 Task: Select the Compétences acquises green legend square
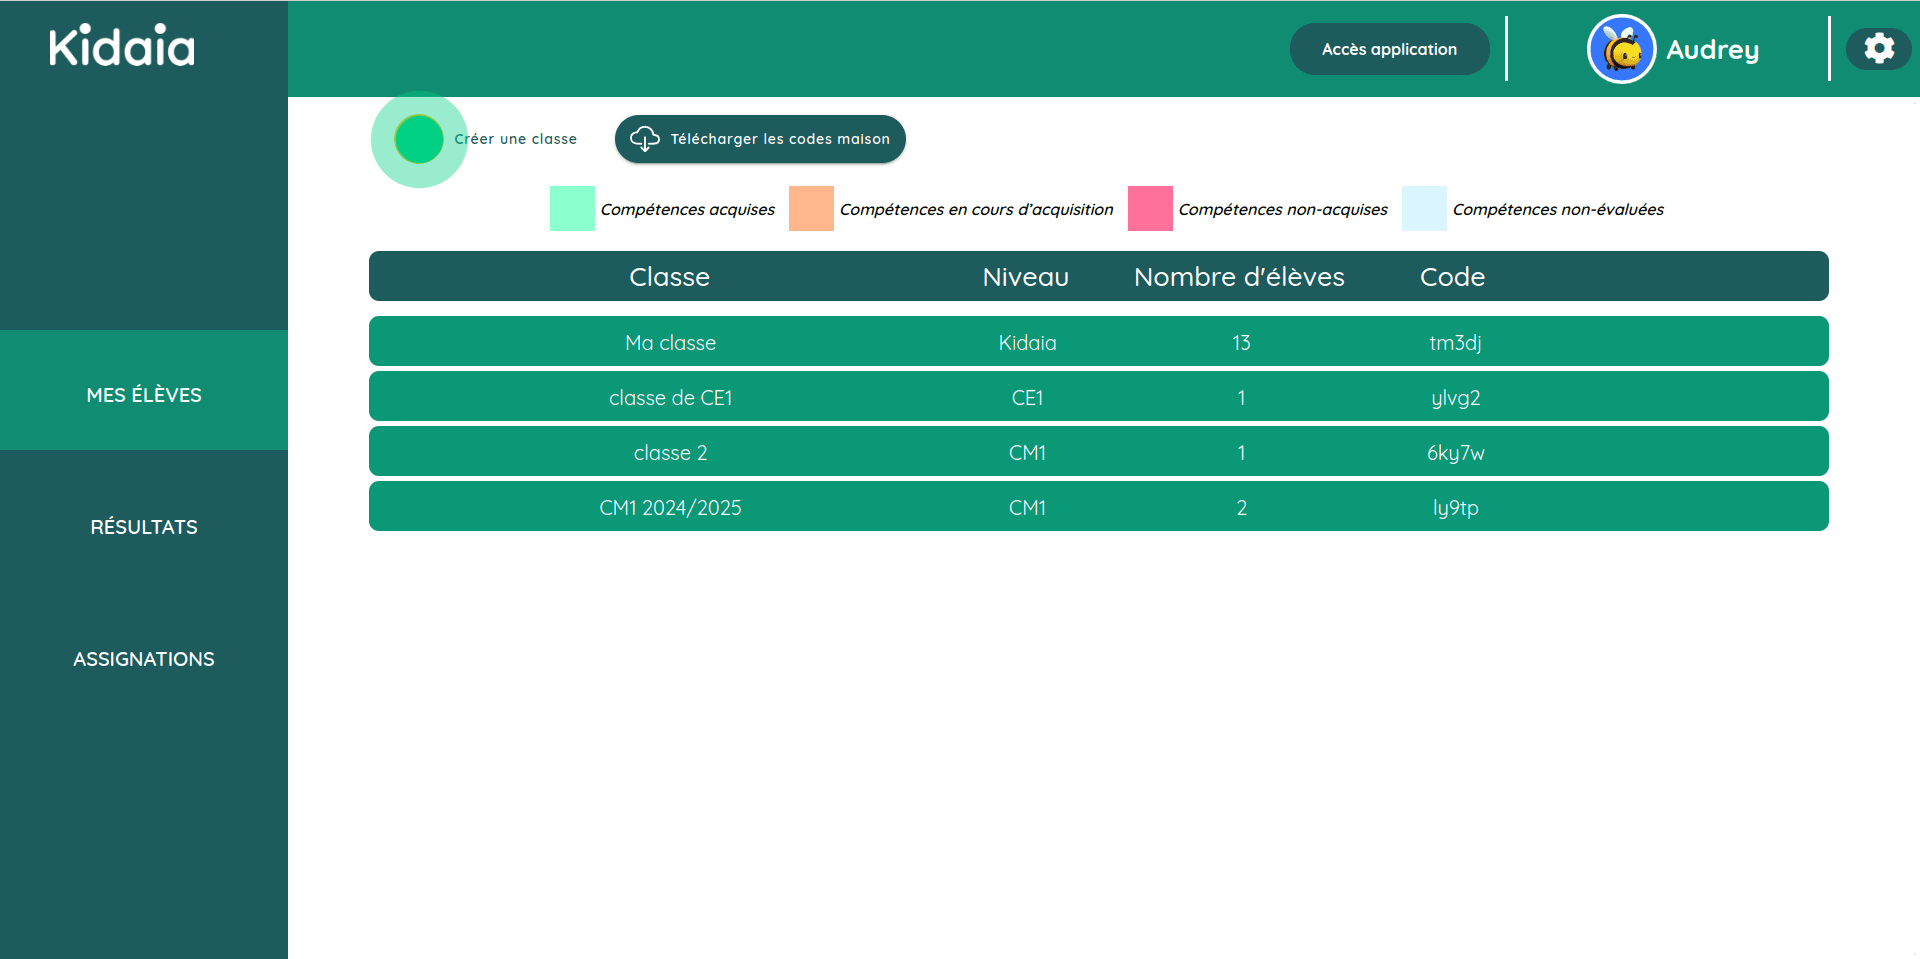tap(571, 209)
